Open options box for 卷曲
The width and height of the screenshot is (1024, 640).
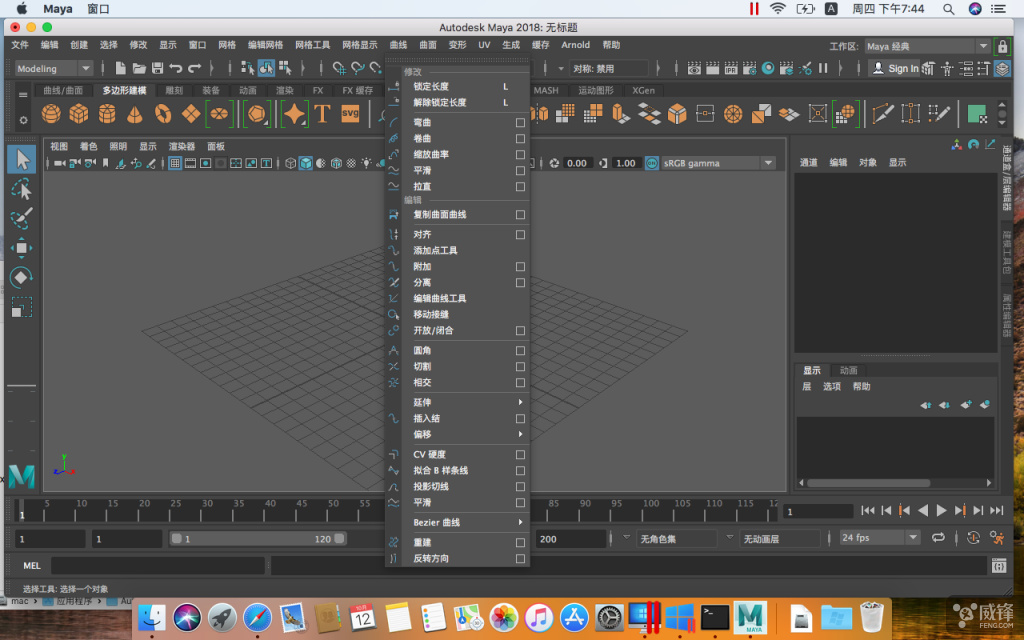pos(520,138)
